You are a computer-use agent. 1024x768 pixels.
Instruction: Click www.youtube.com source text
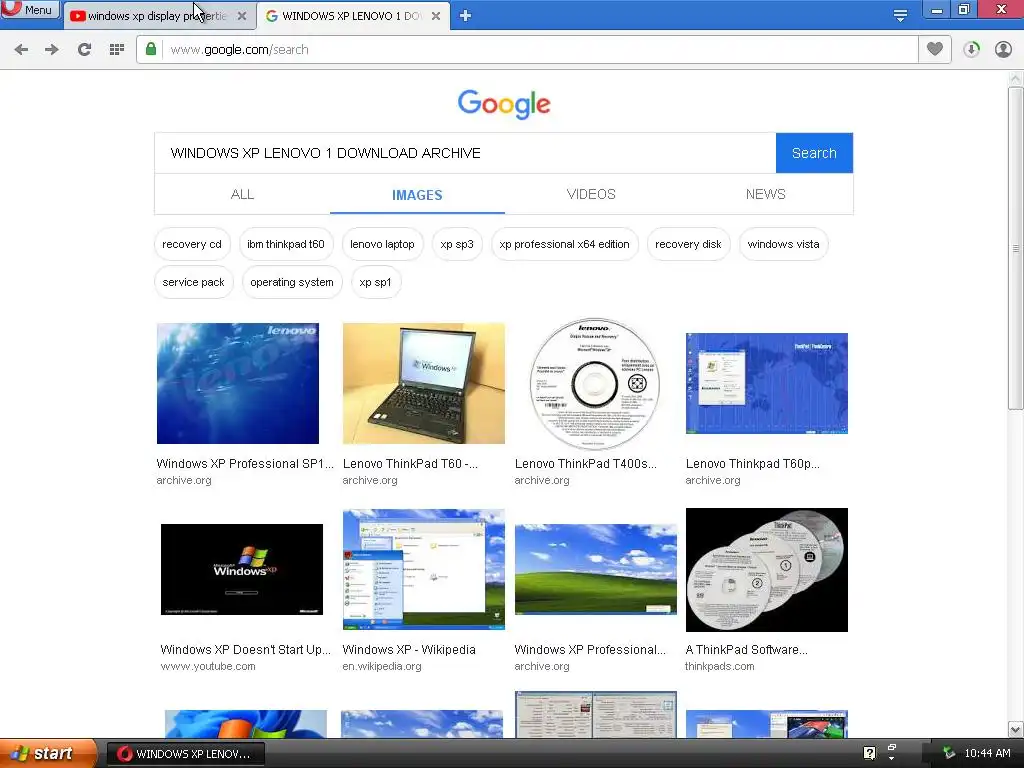208,666
